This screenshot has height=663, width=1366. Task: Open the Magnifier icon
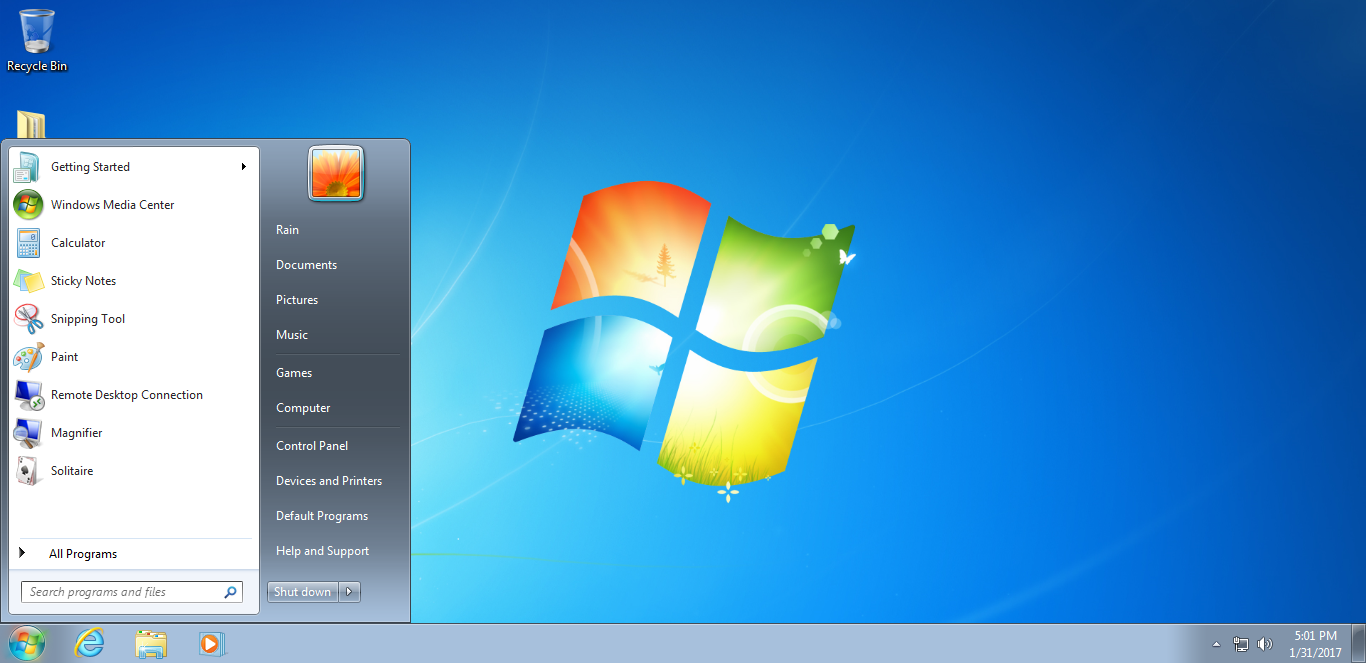coord(28,433)
